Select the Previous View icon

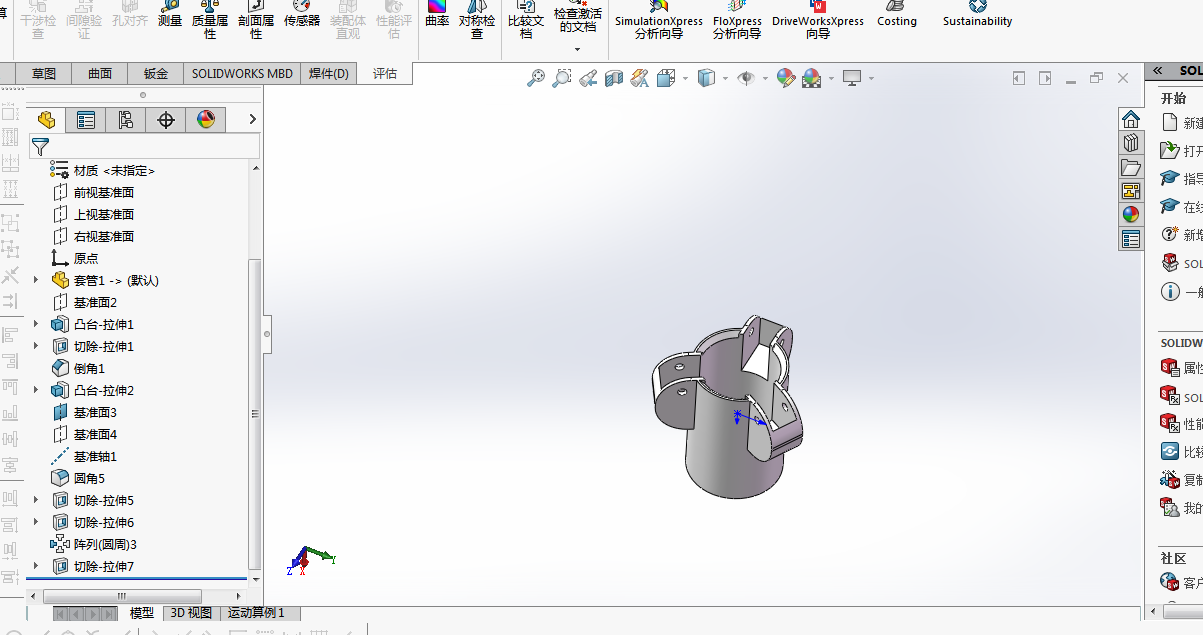588,78
